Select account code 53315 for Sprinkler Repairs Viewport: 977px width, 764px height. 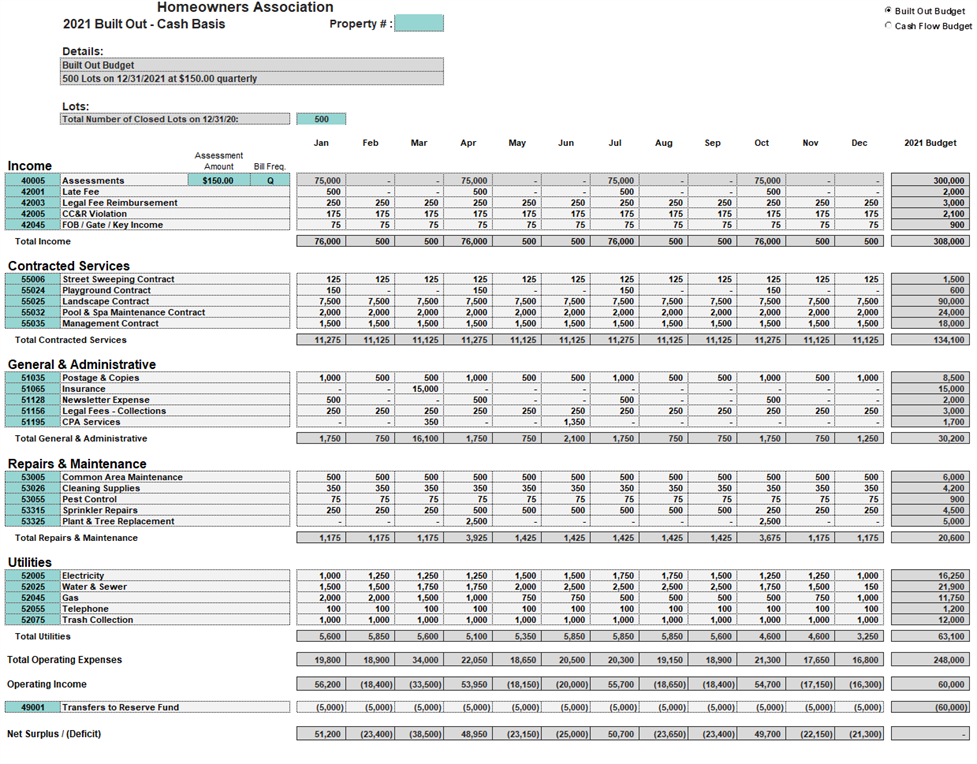click(34, 510)
